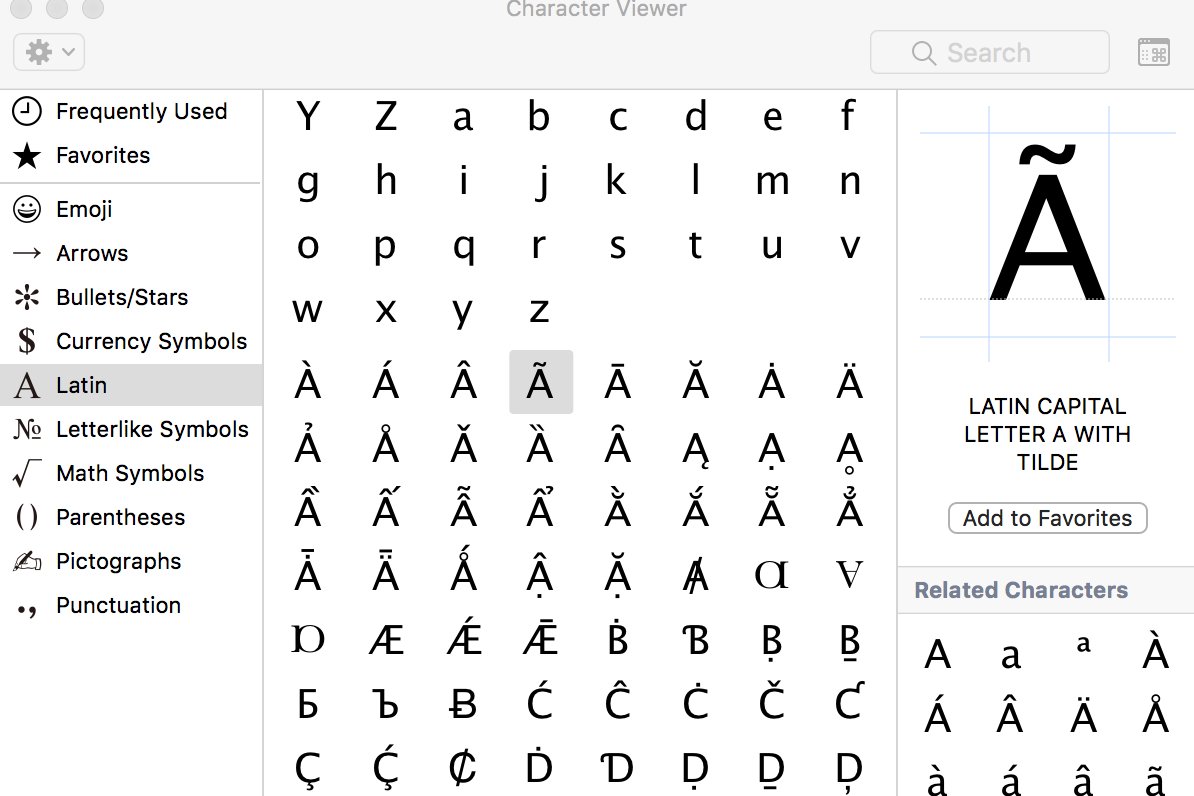Choose the lowercase z character
The width and height of the screenshot is (1194, 796).
539,311
